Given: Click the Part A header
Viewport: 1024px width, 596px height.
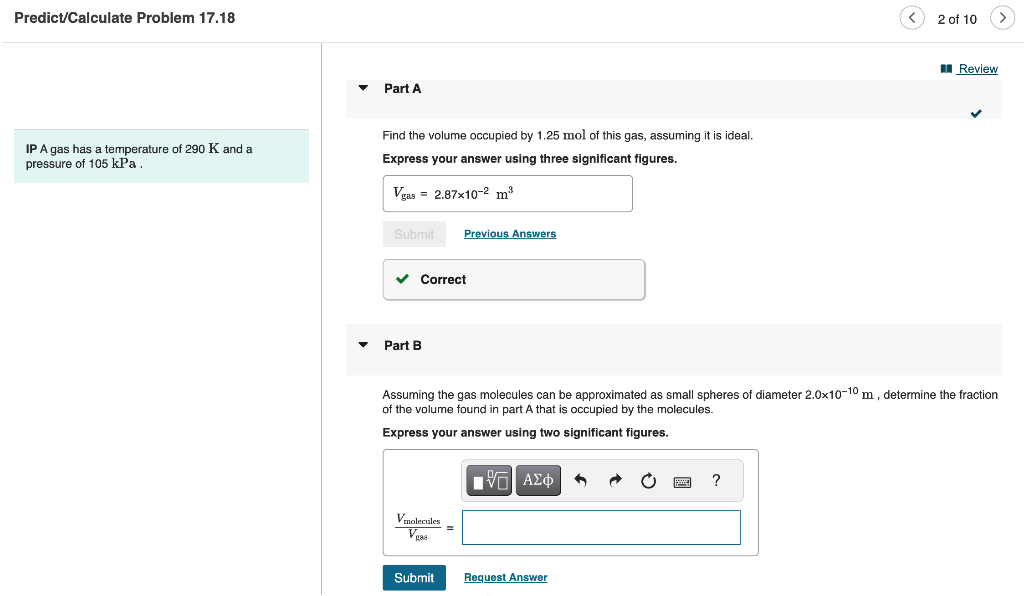Looking at the screenshot, I should click(x=404, y=88).
